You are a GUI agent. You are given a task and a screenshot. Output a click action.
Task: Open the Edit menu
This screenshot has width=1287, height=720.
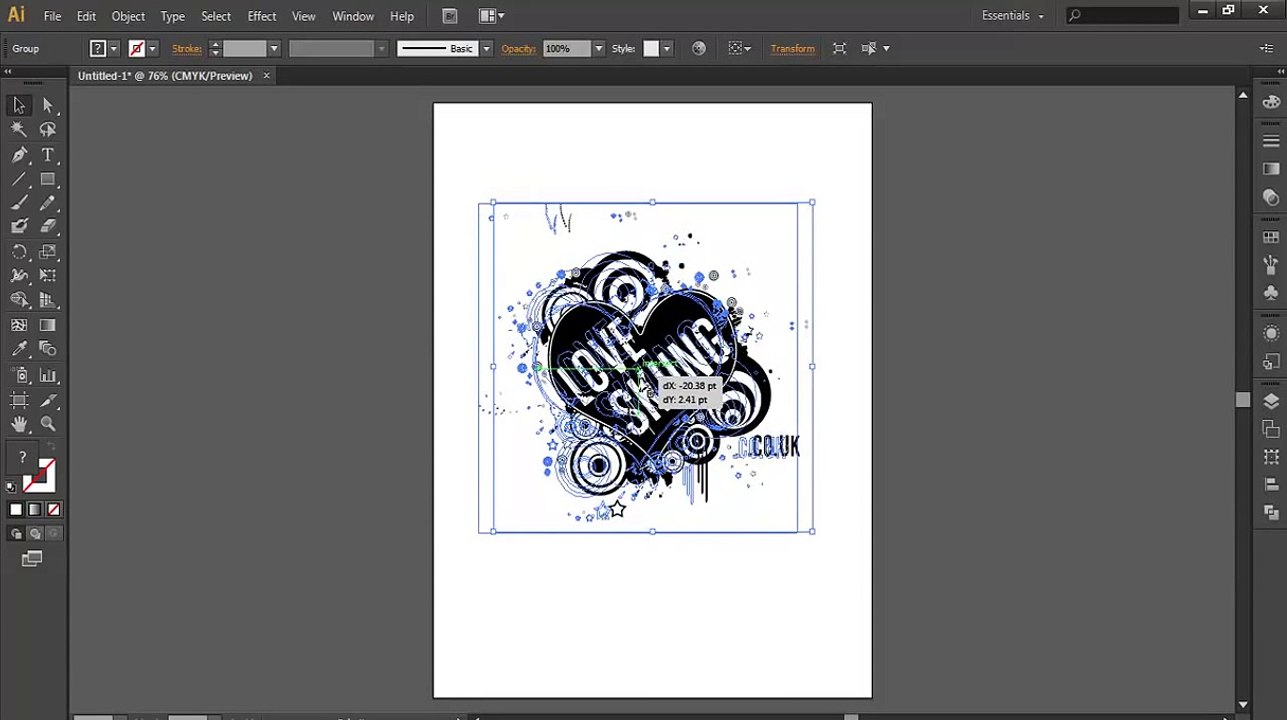click(x=86, y=16)
